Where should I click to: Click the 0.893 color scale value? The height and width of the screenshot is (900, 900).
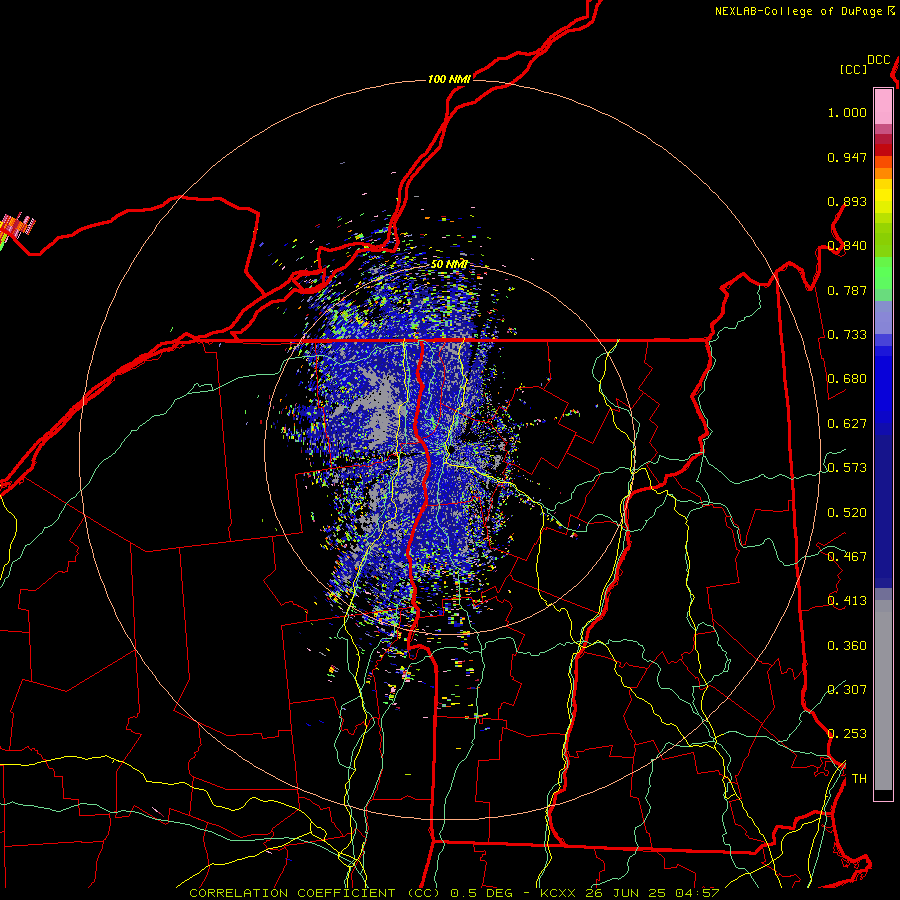pos(847,201)
